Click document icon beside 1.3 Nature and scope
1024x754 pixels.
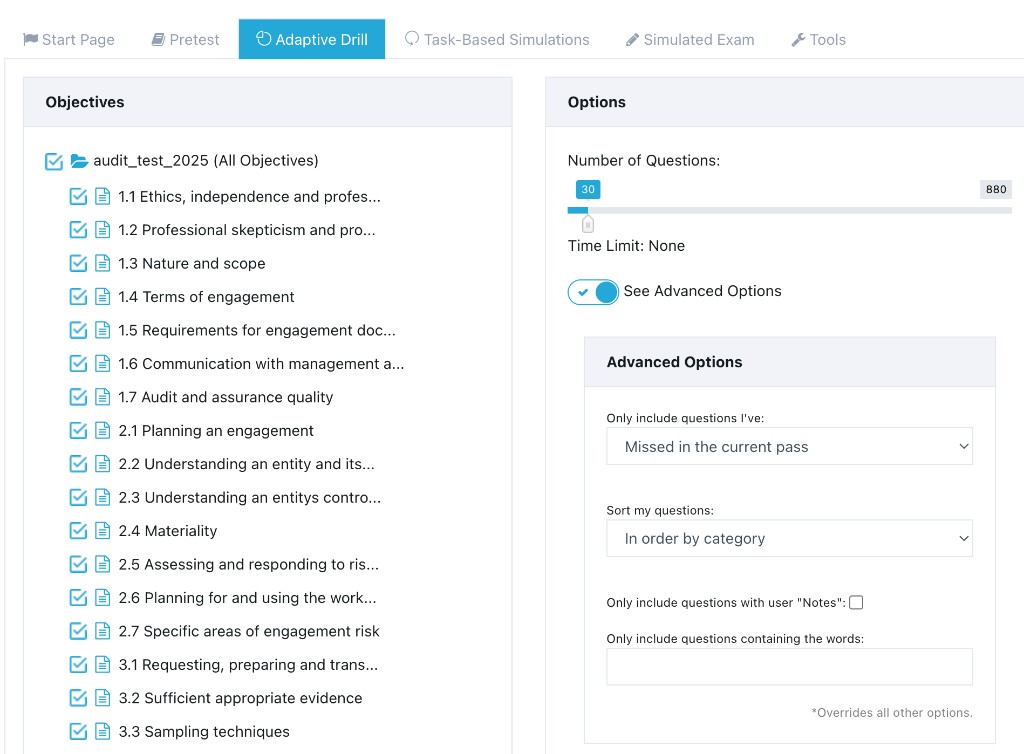[x=103, y=263]
